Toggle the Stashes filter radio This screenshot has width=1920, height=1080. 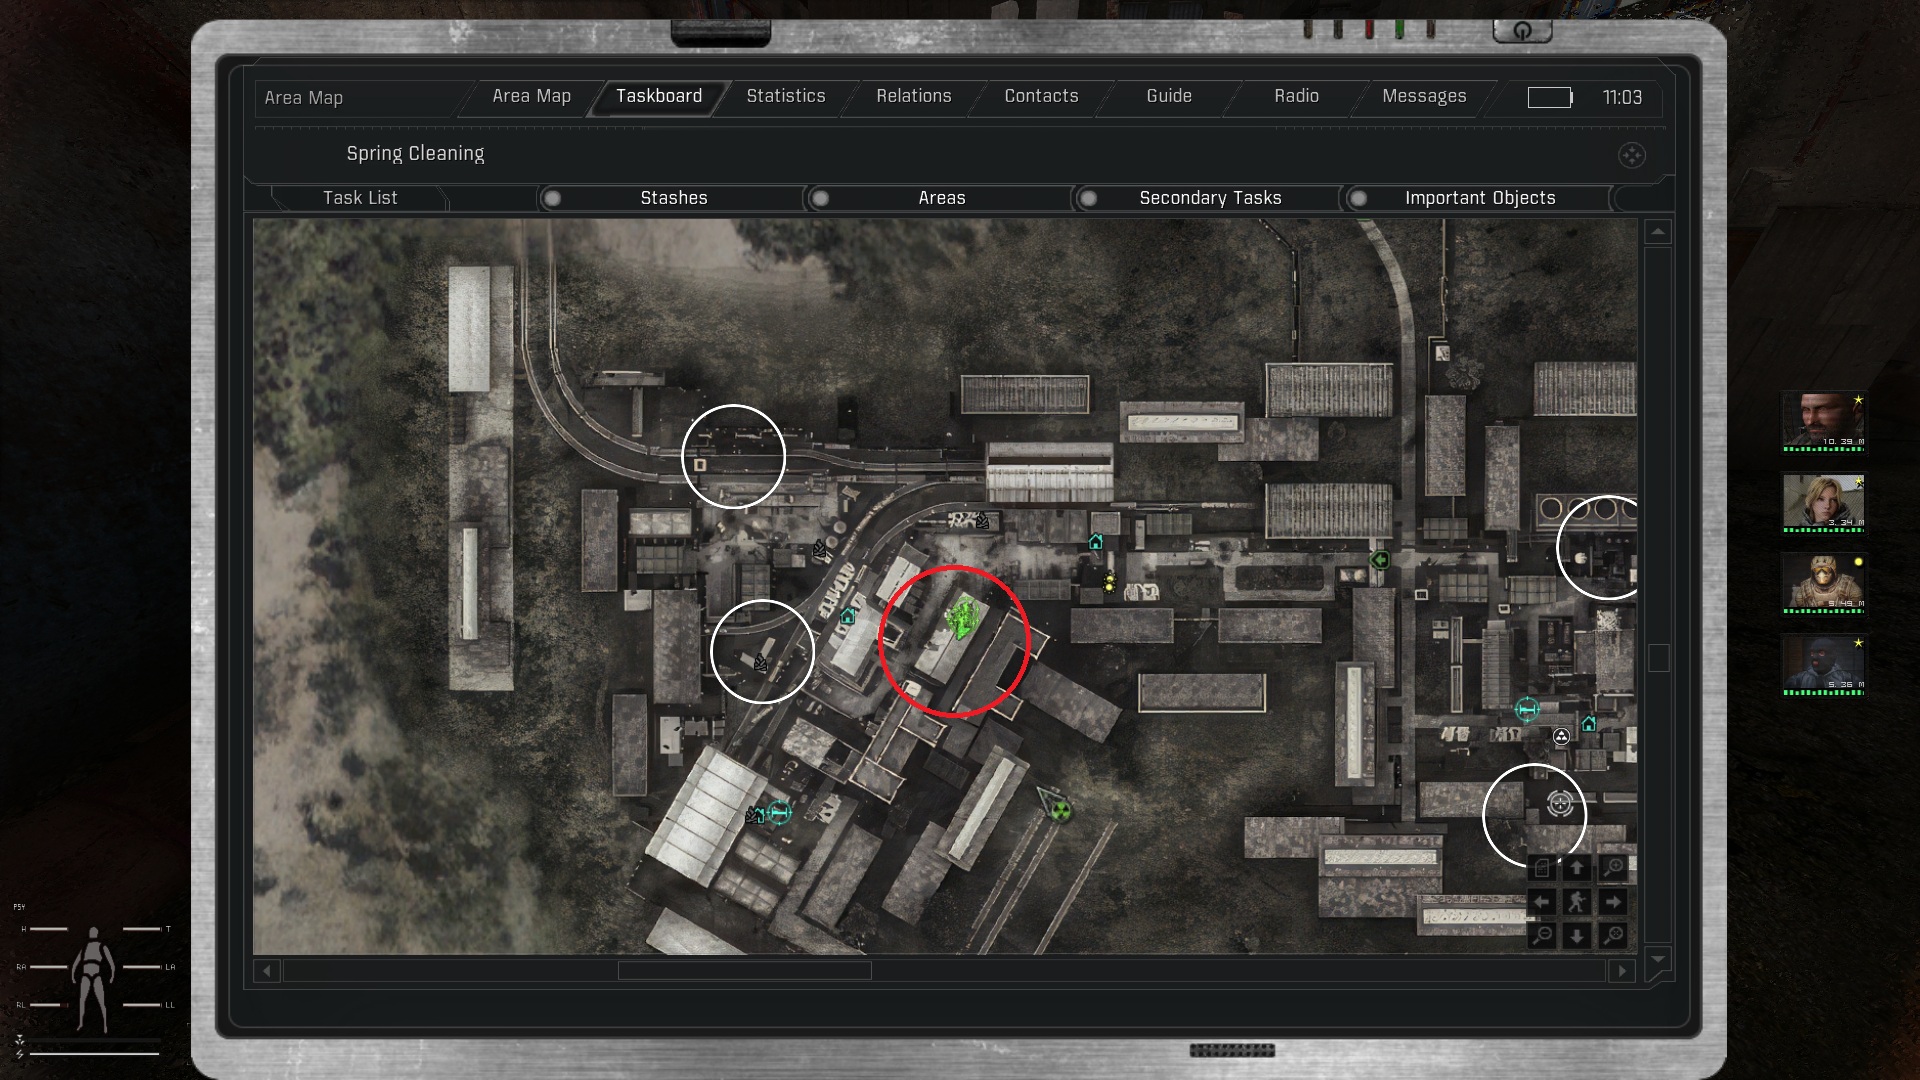(552, 198)
